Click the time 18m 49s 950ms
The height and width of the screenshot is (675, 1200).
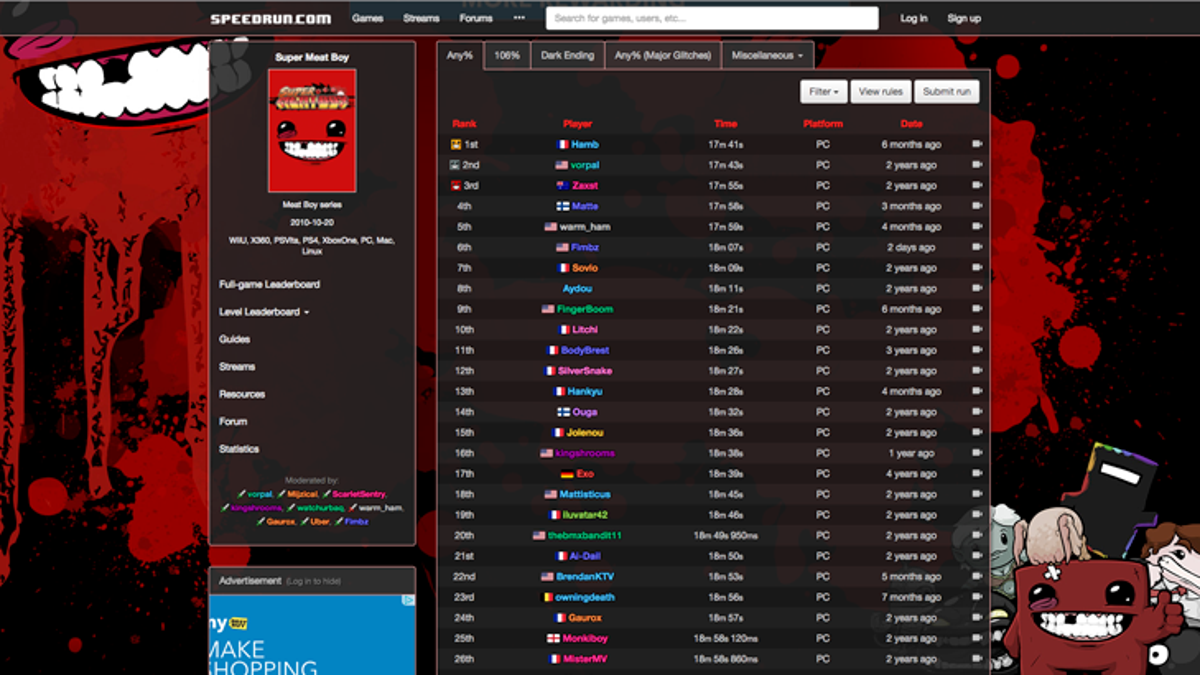tap(726, 536)
